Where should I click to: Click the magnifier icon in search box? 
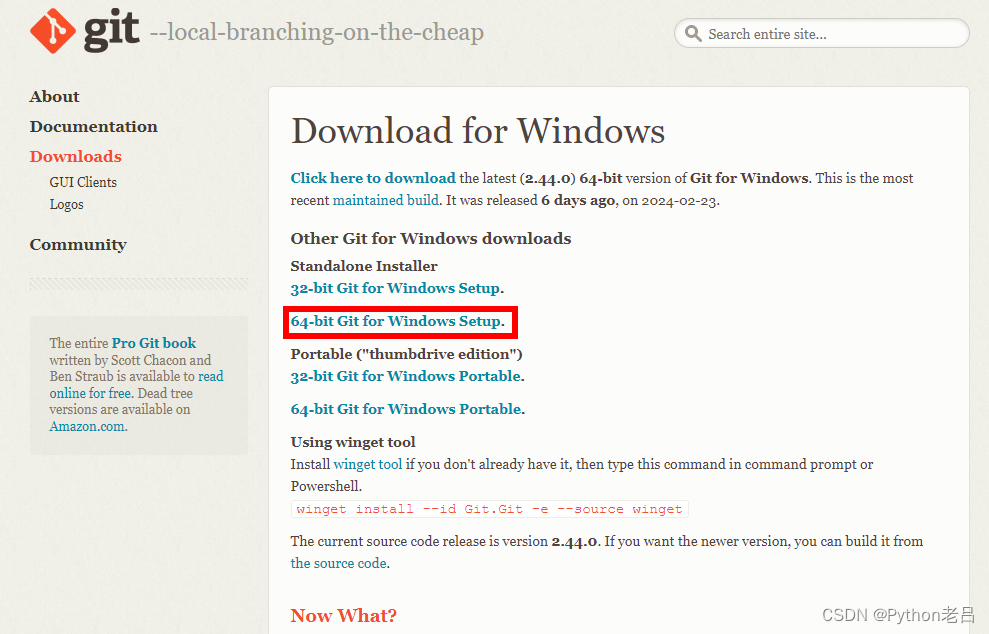pyautogui.click(x=693, y=33)
